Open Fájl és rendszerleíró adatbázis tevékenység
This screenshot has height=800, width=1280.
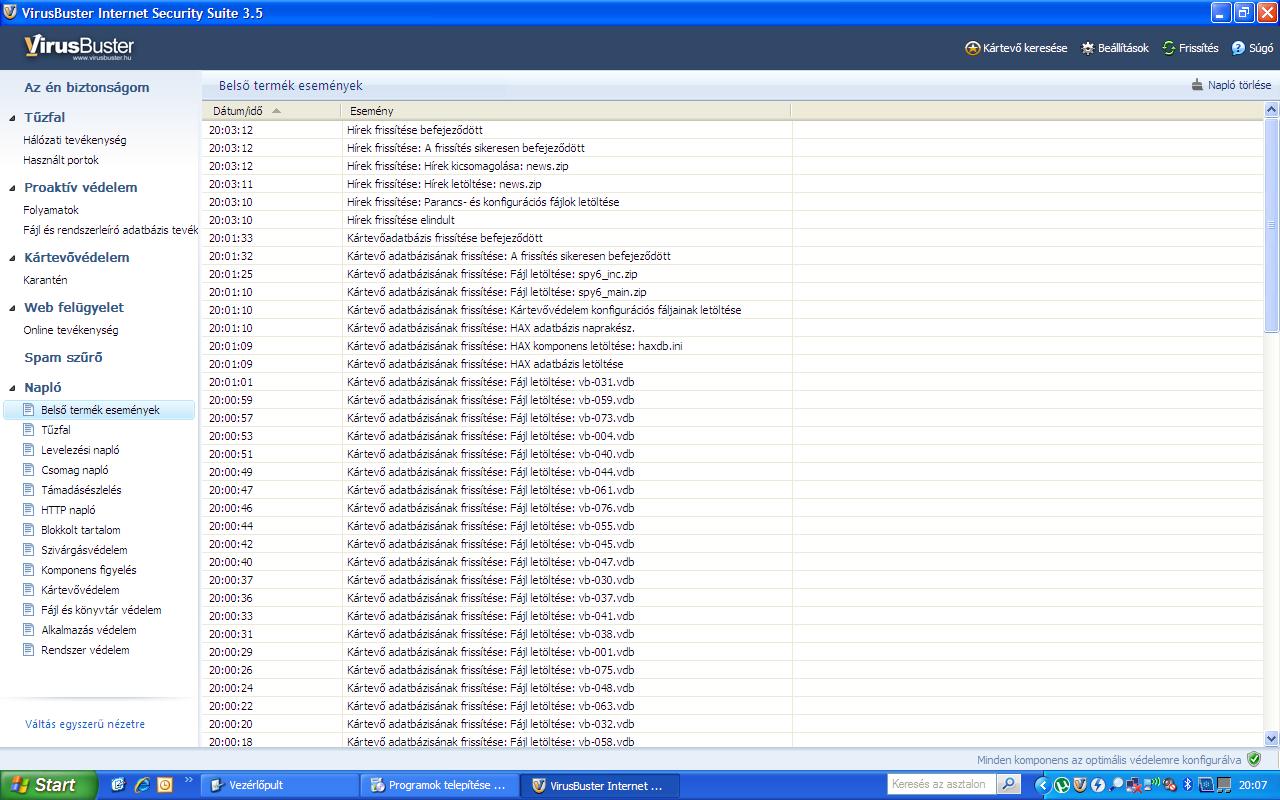(x=111, y=230)
